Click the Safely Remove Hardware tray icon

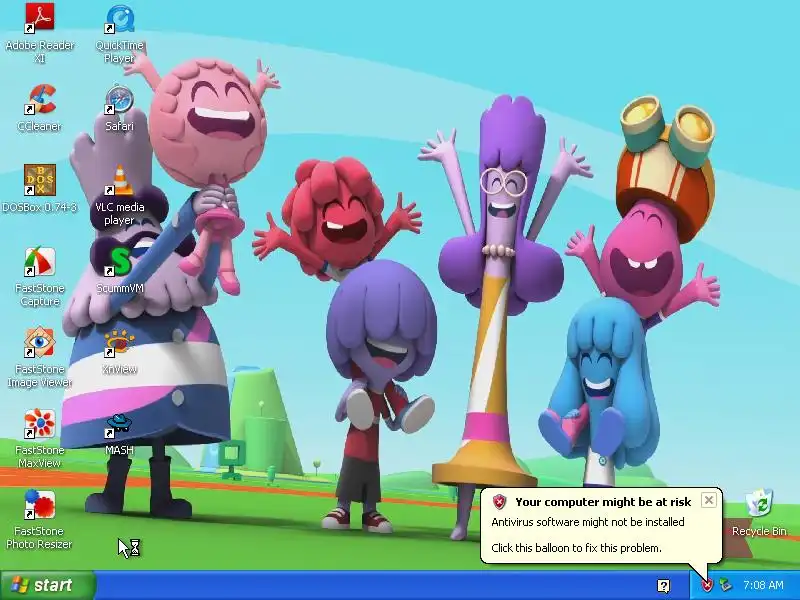725,585
